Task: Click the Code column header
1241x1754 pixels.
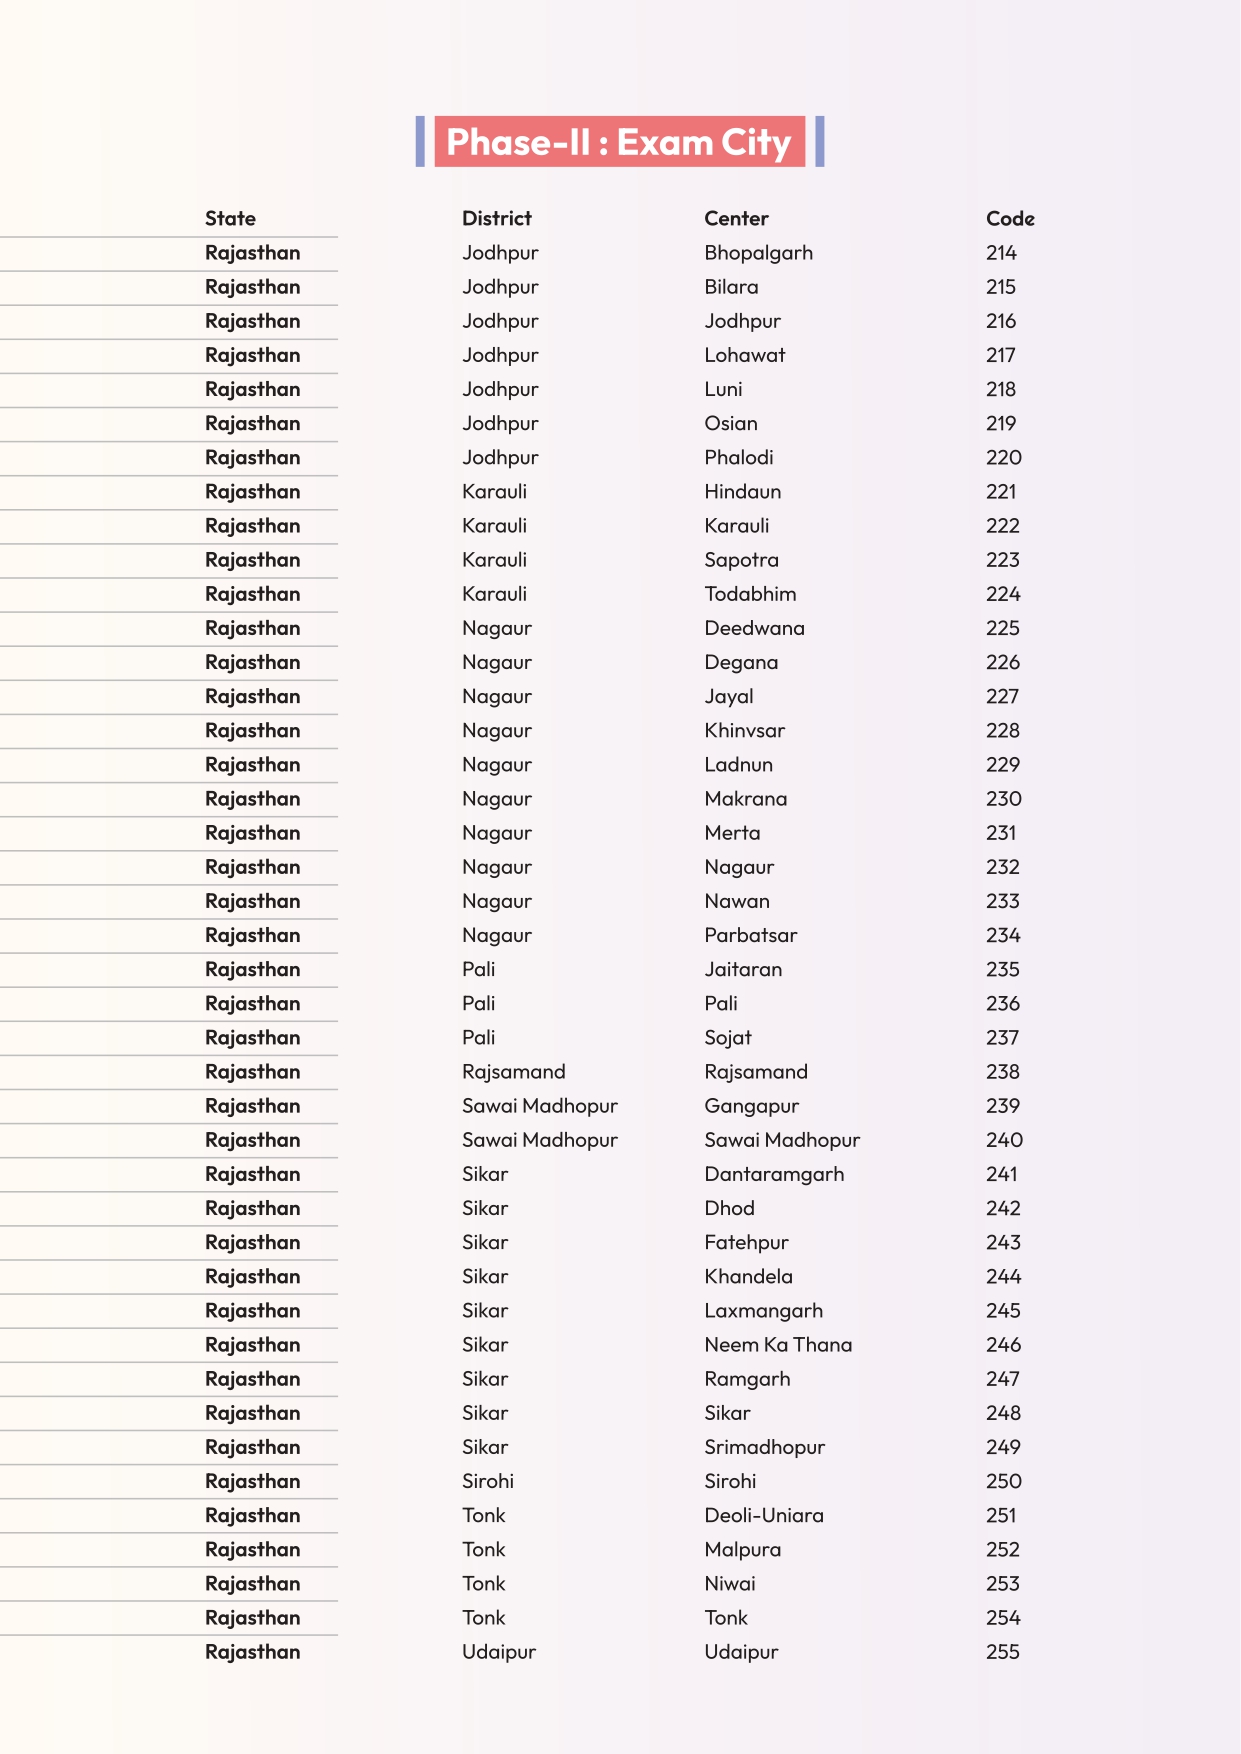Action: 1010,218
